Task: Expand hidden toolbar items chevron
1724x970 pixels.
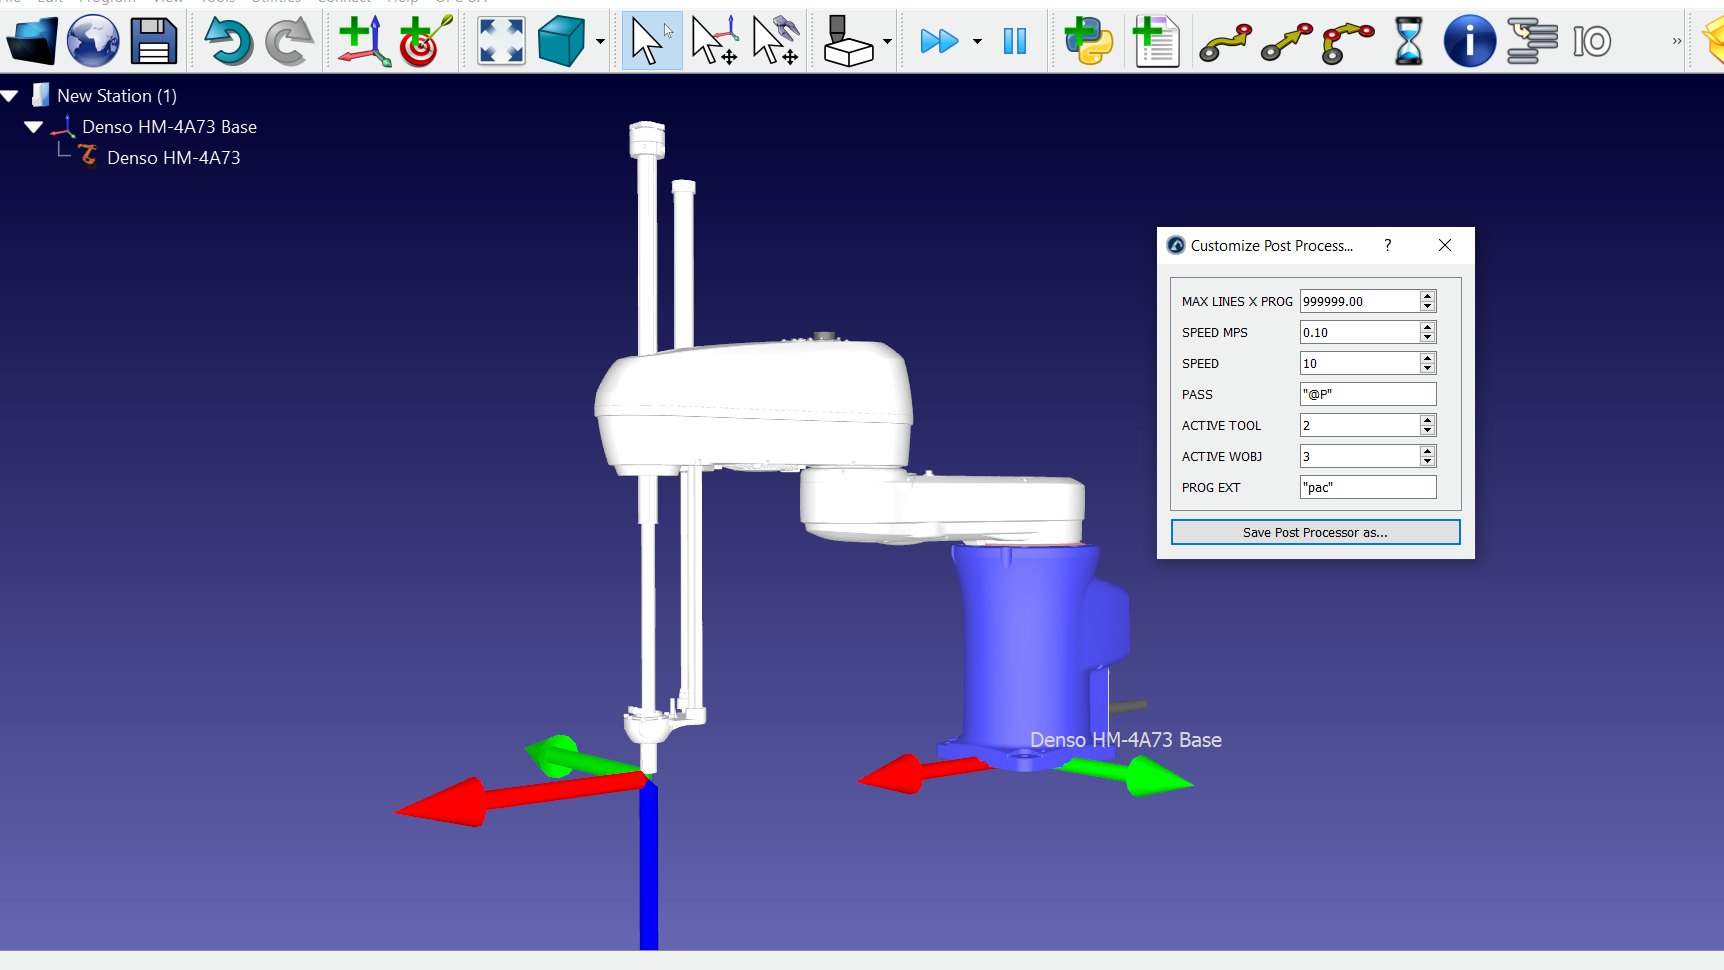Action: point(1677,41)
